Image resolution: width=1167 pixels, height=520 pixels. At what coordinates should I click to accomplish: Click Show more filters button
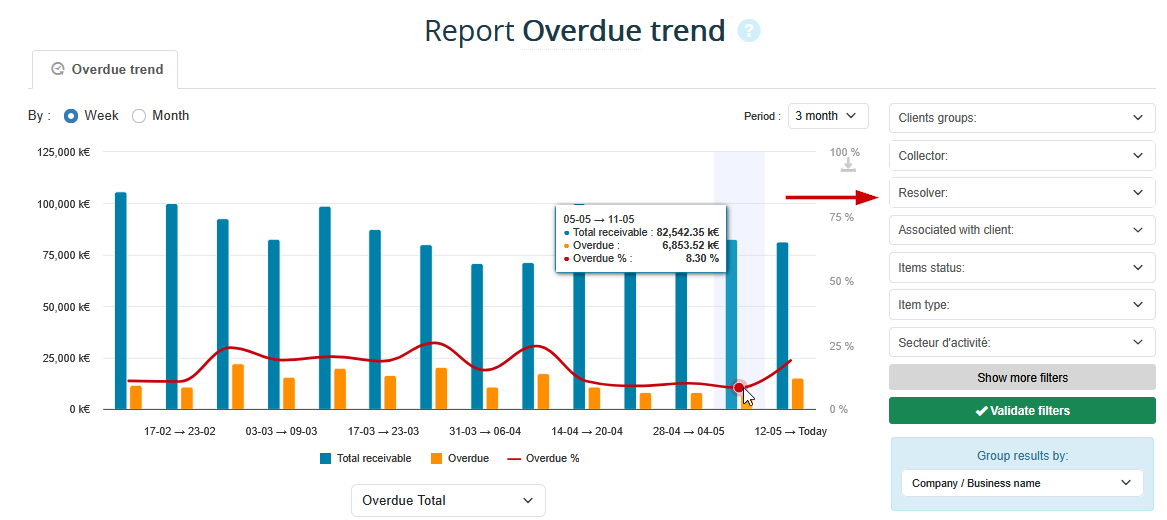(x=1021, y=378)
